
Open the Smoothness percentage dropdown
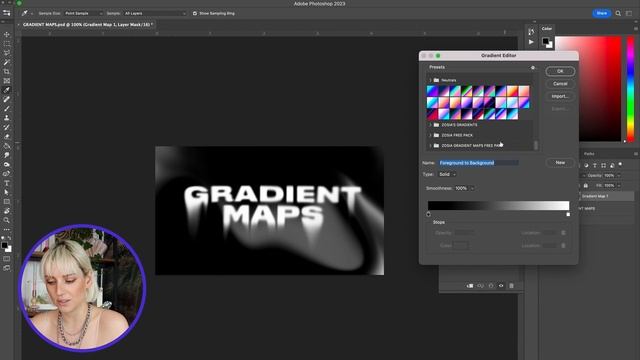click(473, 188)
